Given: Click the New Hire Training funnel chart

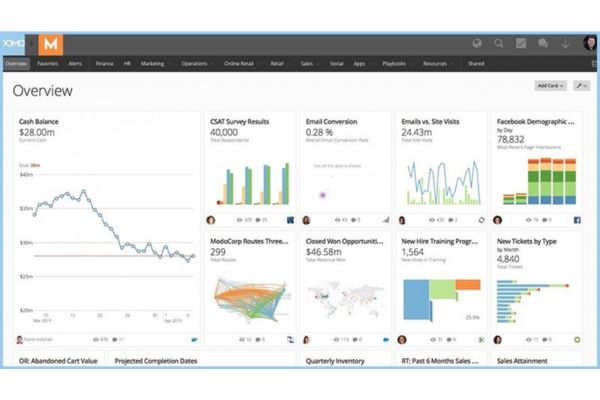Looking at the screenshot, I should point(442,300).
